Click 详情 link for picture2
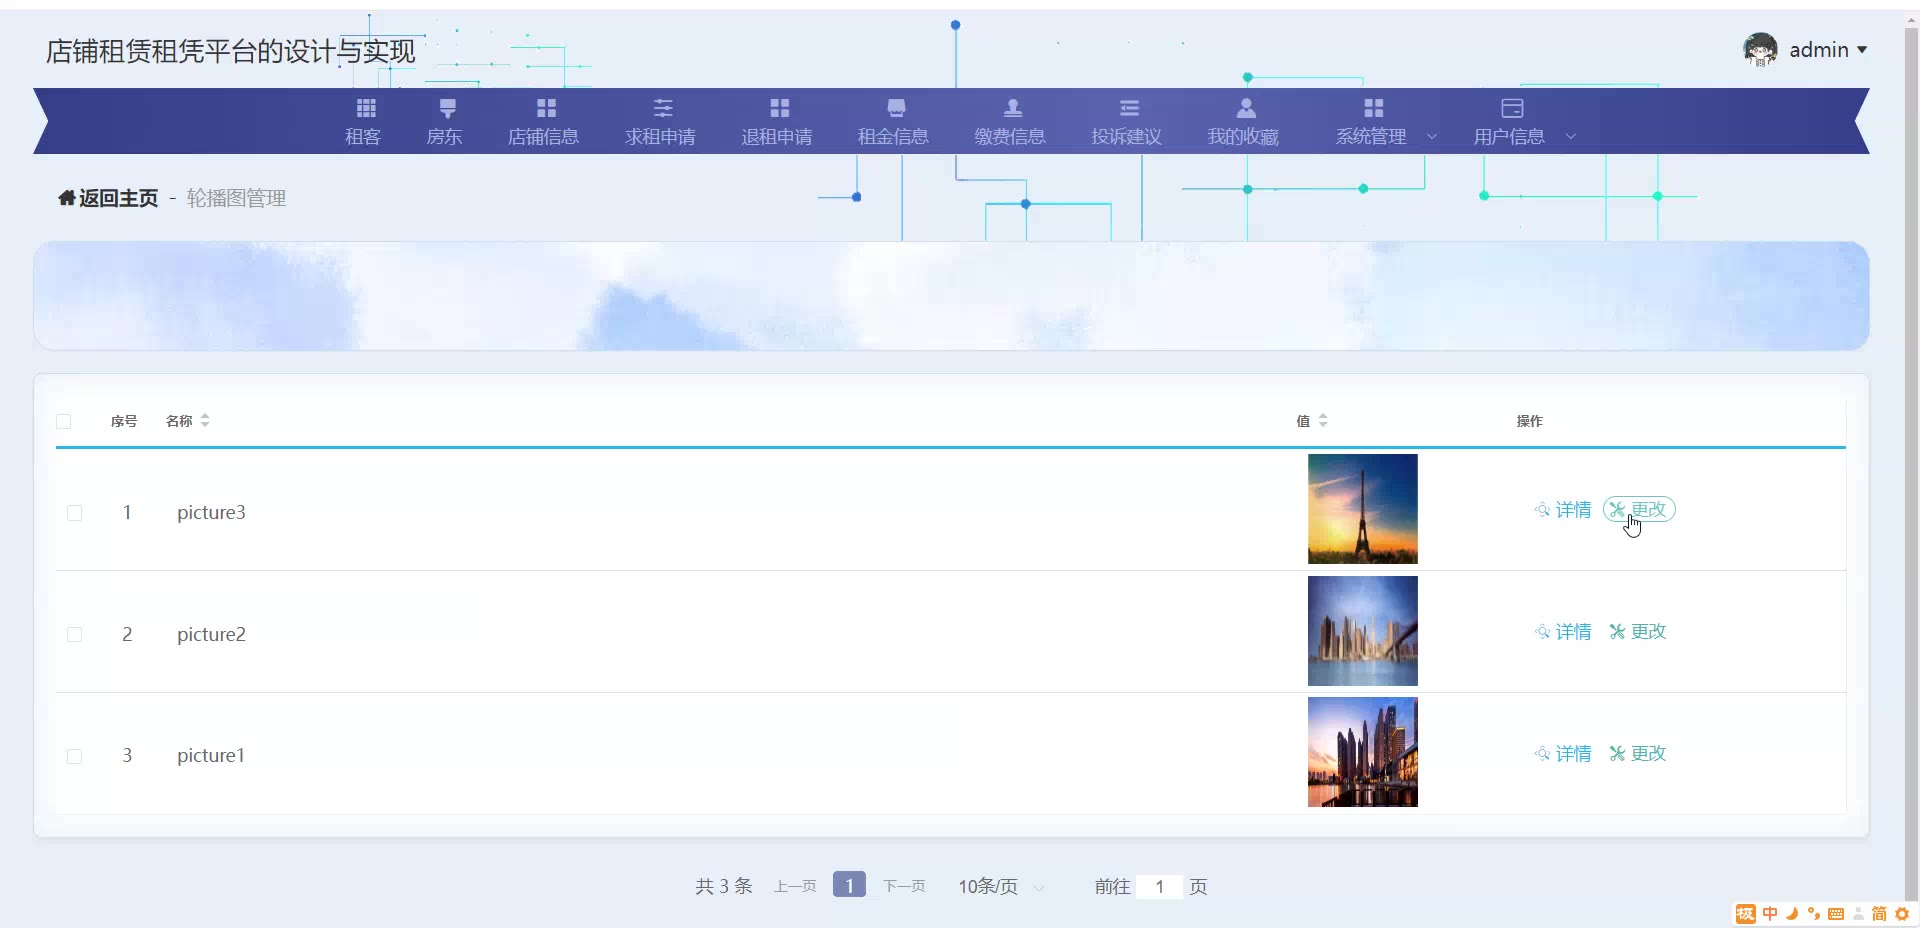1920x928 pixels. pyautogui.click(x=1563, y=632)
